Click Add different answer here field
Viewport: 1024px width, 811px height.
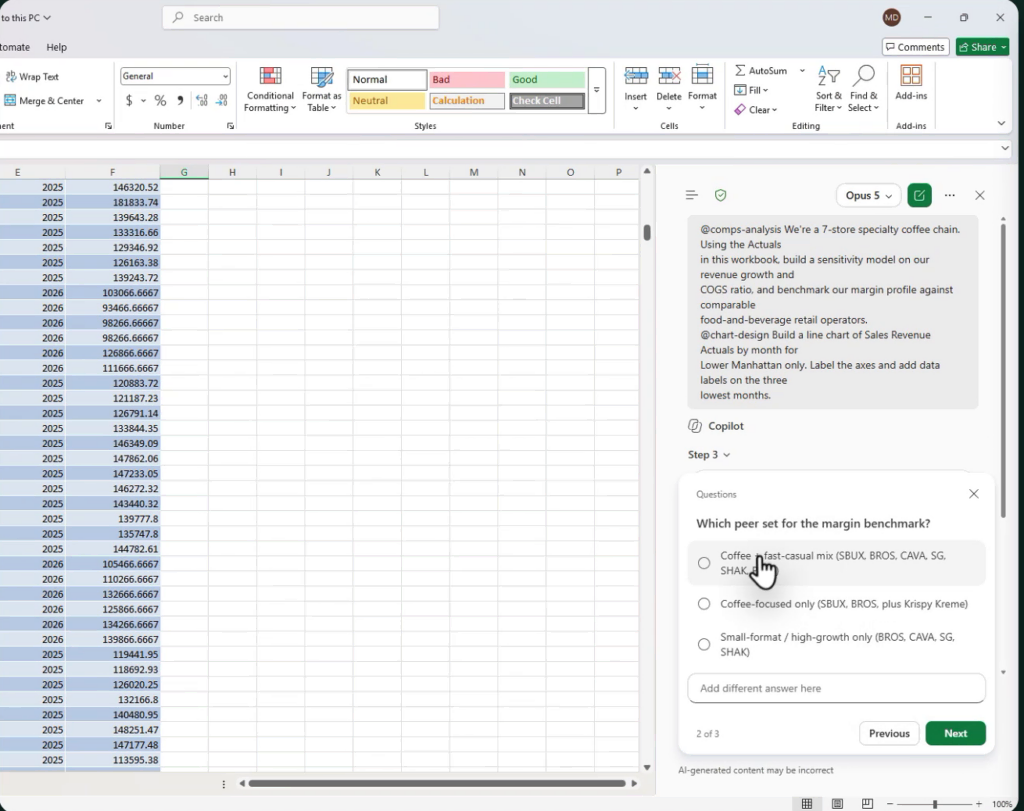pos(836,688)
